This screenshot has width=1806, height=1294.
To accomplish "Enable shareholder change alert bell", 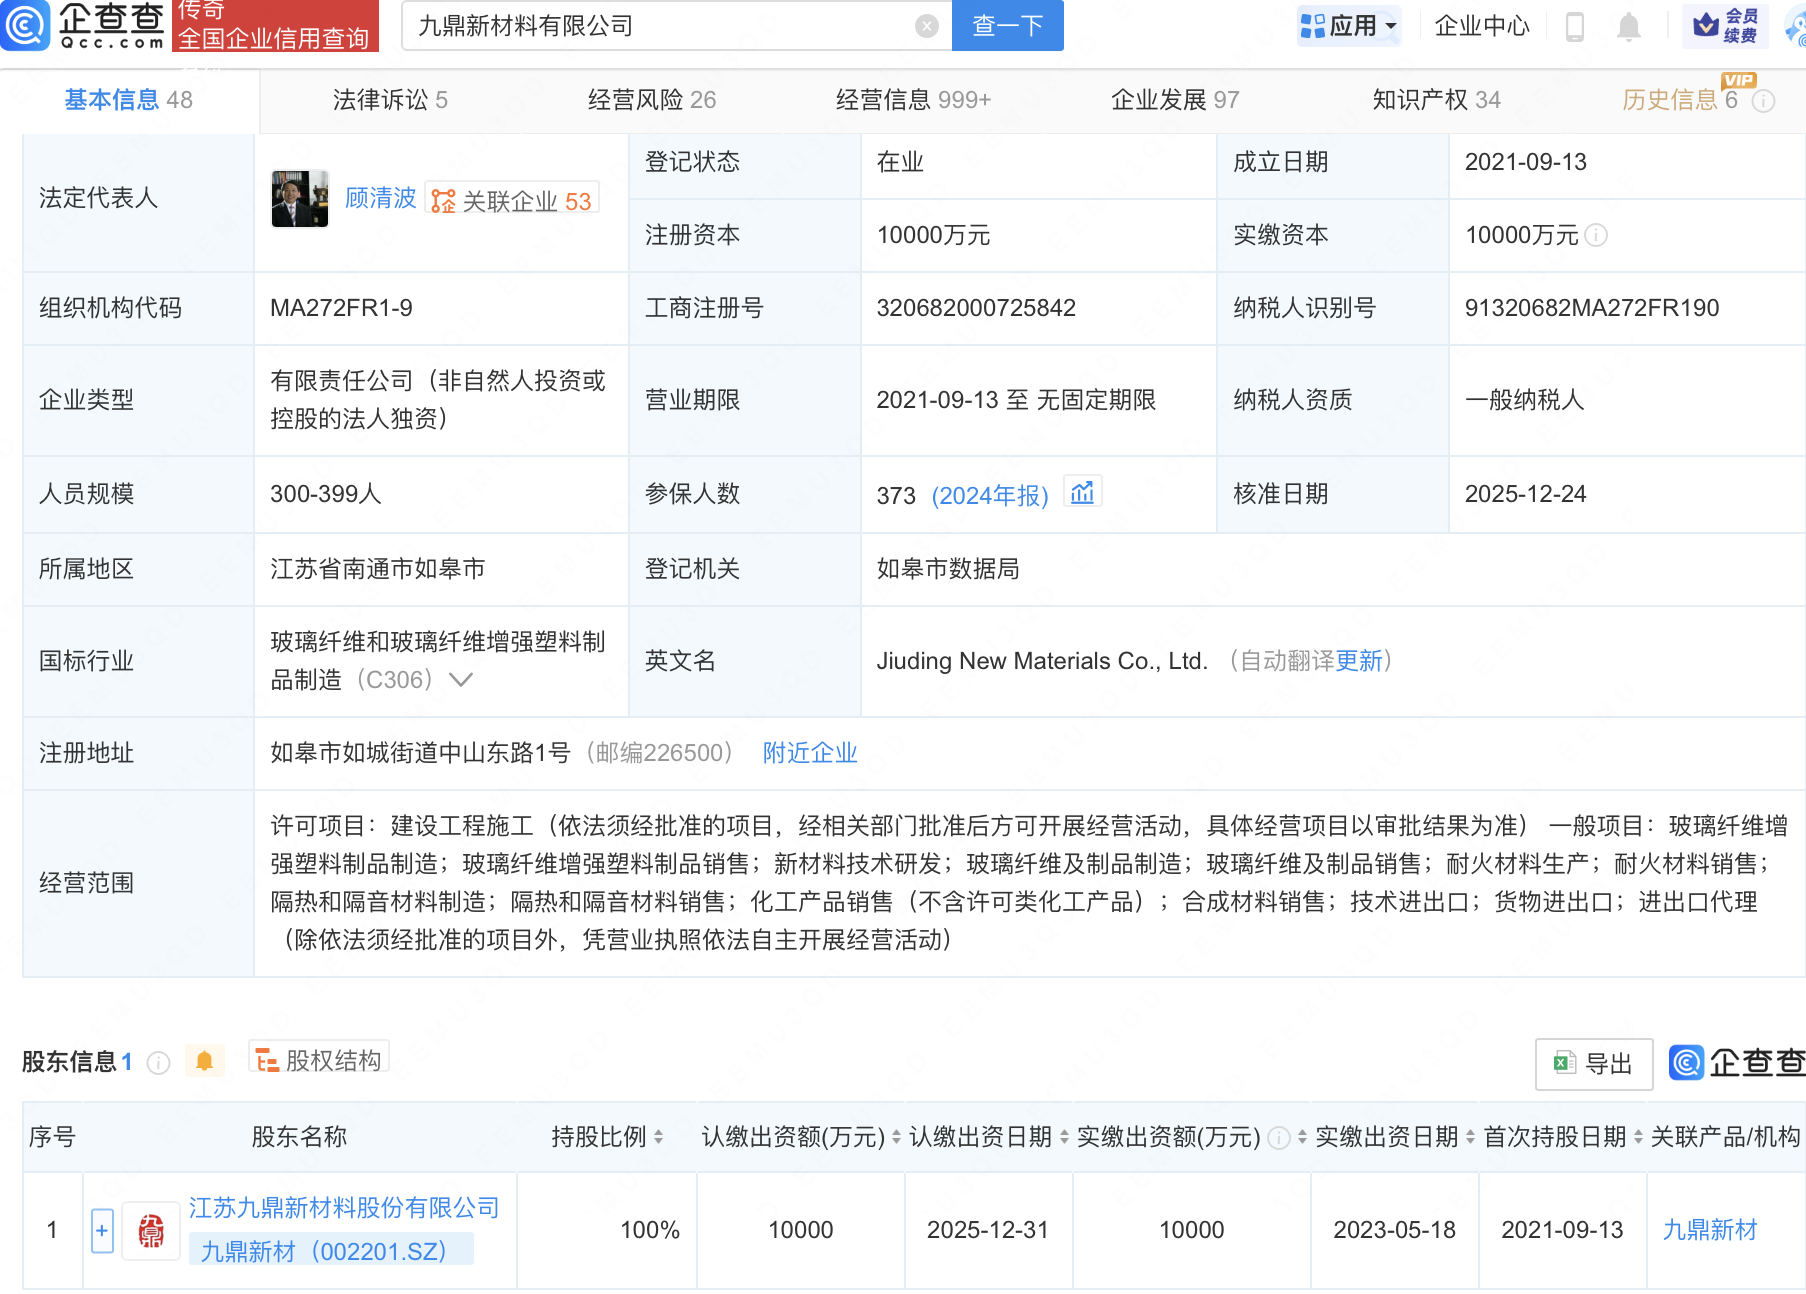I will [205, 1061].
